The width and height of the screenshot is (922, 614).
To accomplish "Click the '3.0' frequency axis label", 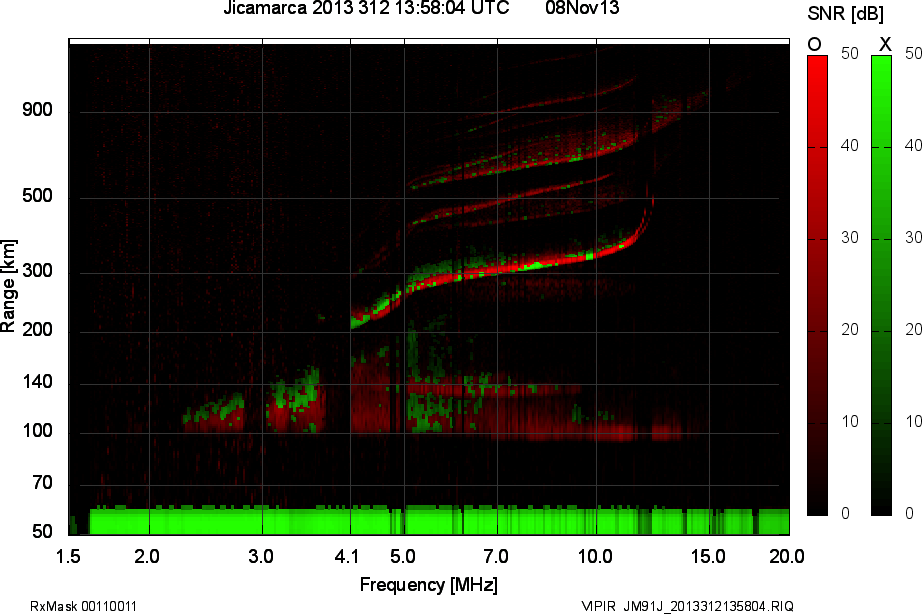I will [260, 556].
